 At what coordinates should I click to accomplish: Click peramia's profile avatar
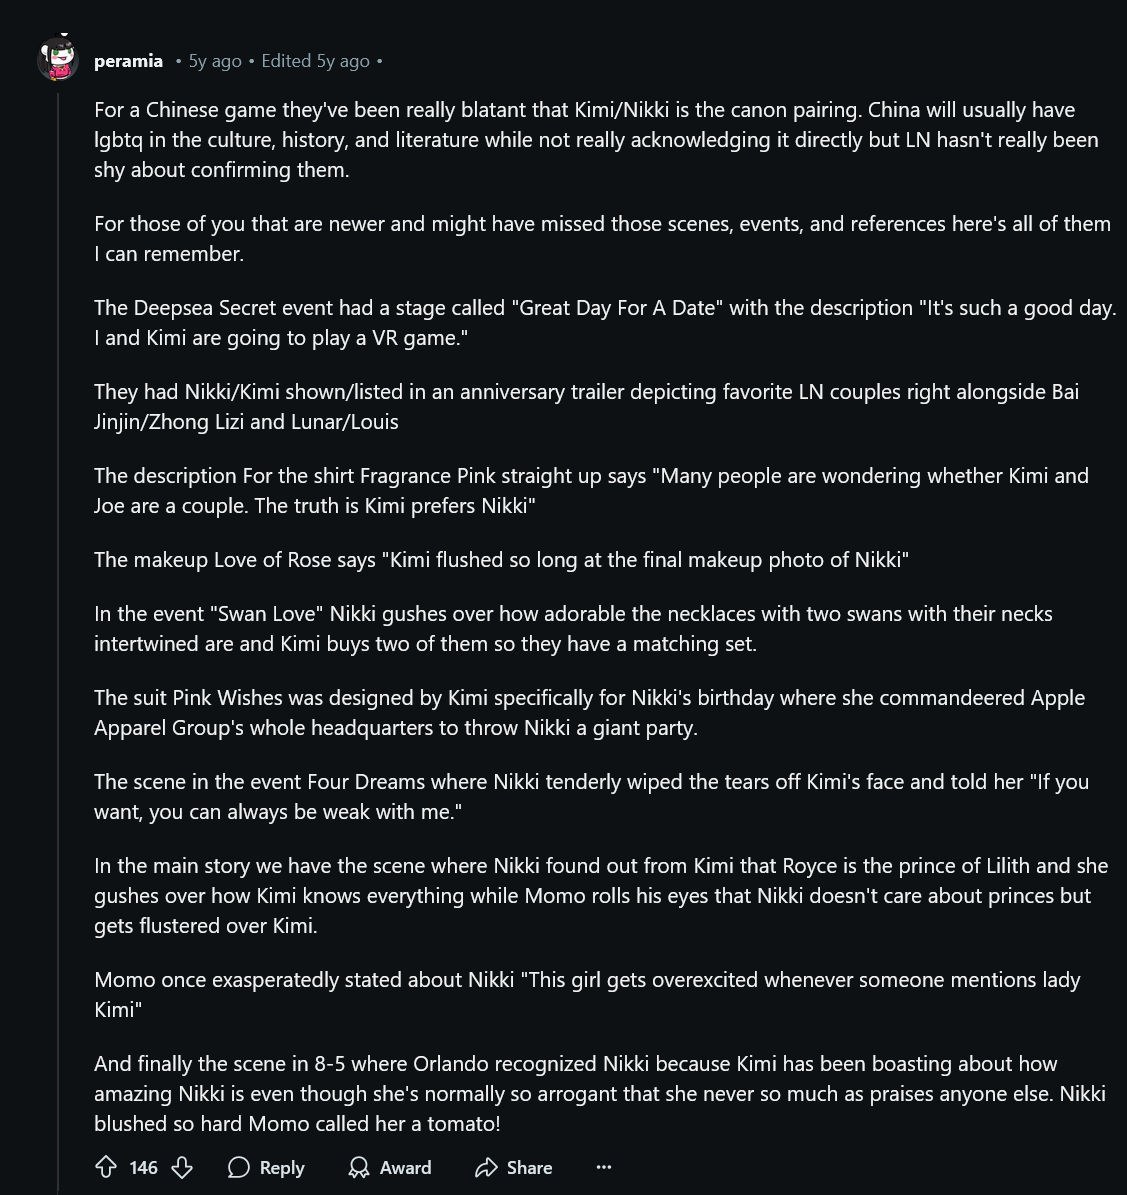(58, 60)
